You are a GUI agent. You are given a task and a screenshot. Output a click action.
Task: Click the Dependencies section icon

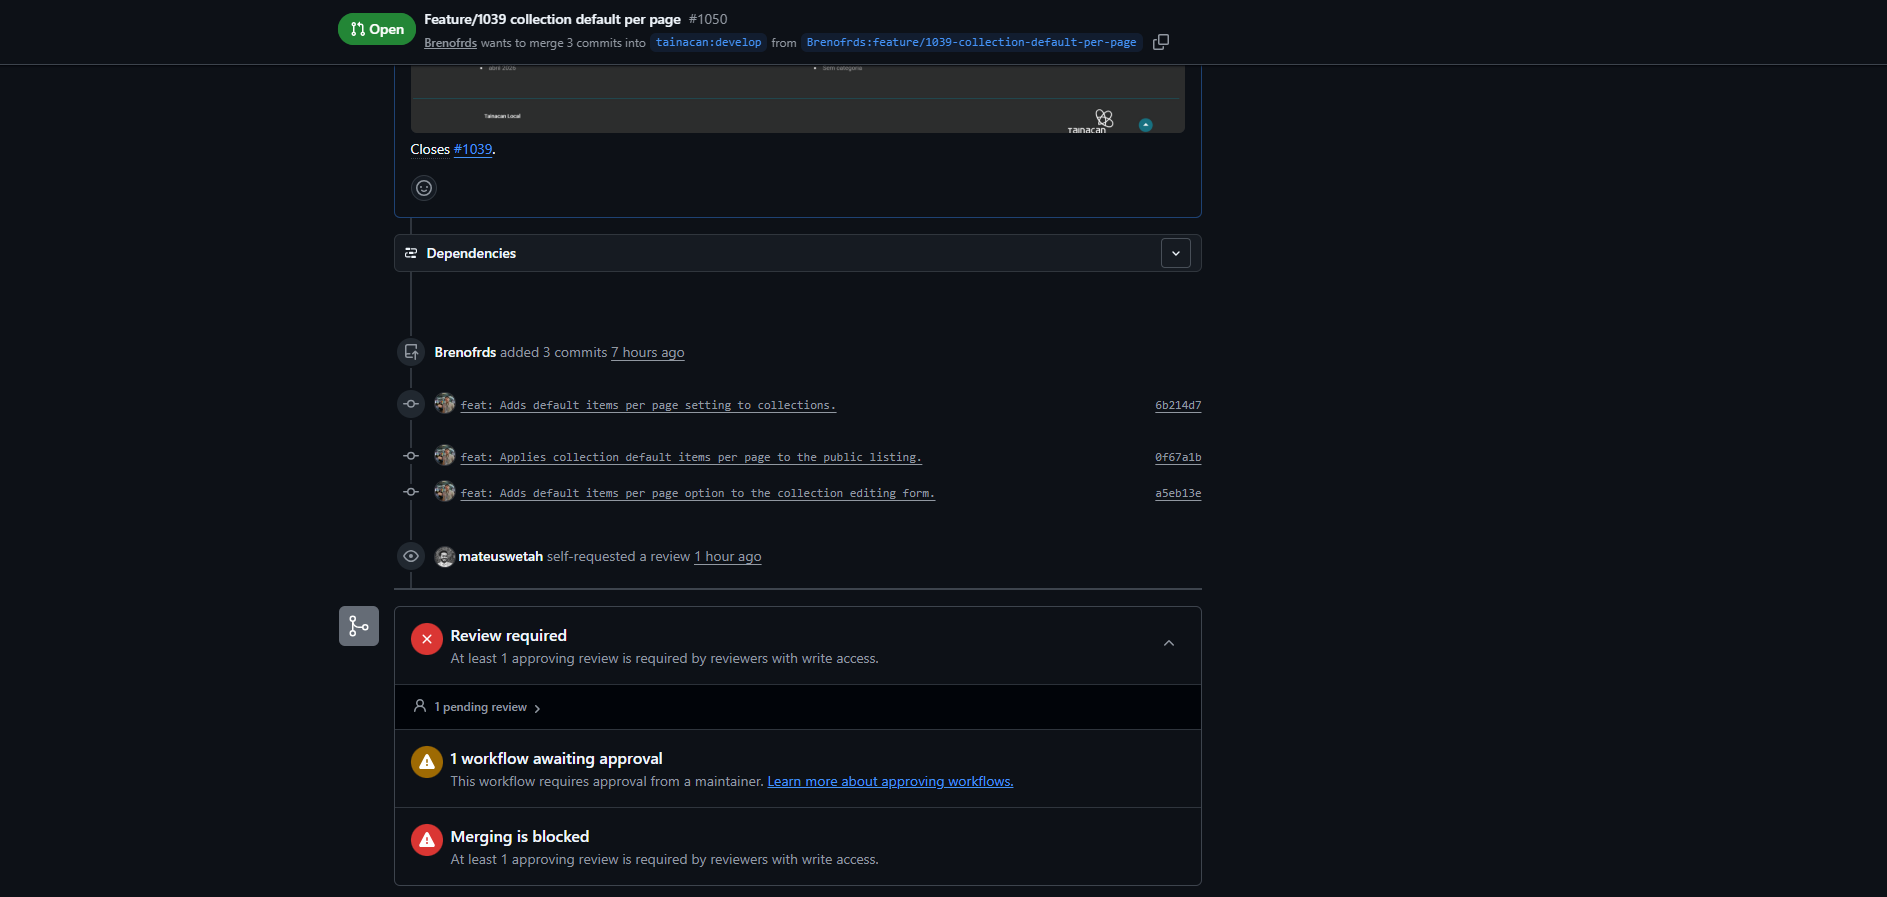click(x=411, y=253)
